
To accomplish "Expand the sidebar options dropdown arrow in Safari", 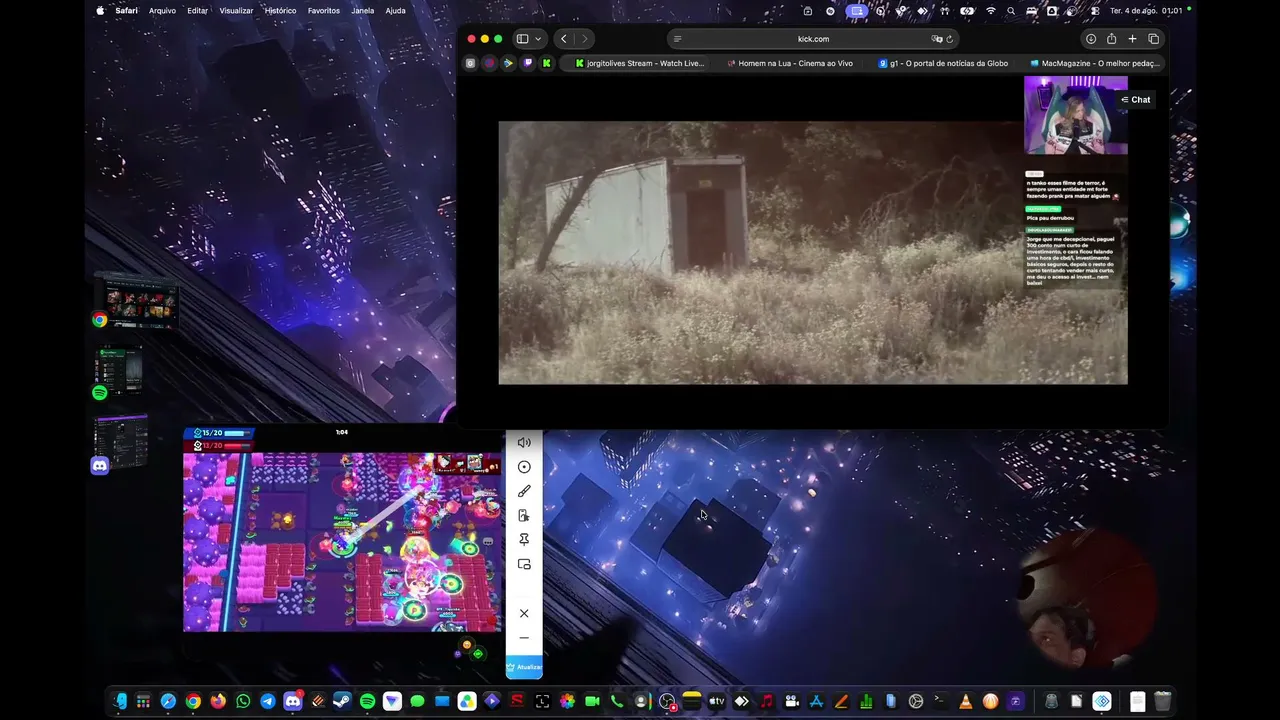I will point(538,39).
